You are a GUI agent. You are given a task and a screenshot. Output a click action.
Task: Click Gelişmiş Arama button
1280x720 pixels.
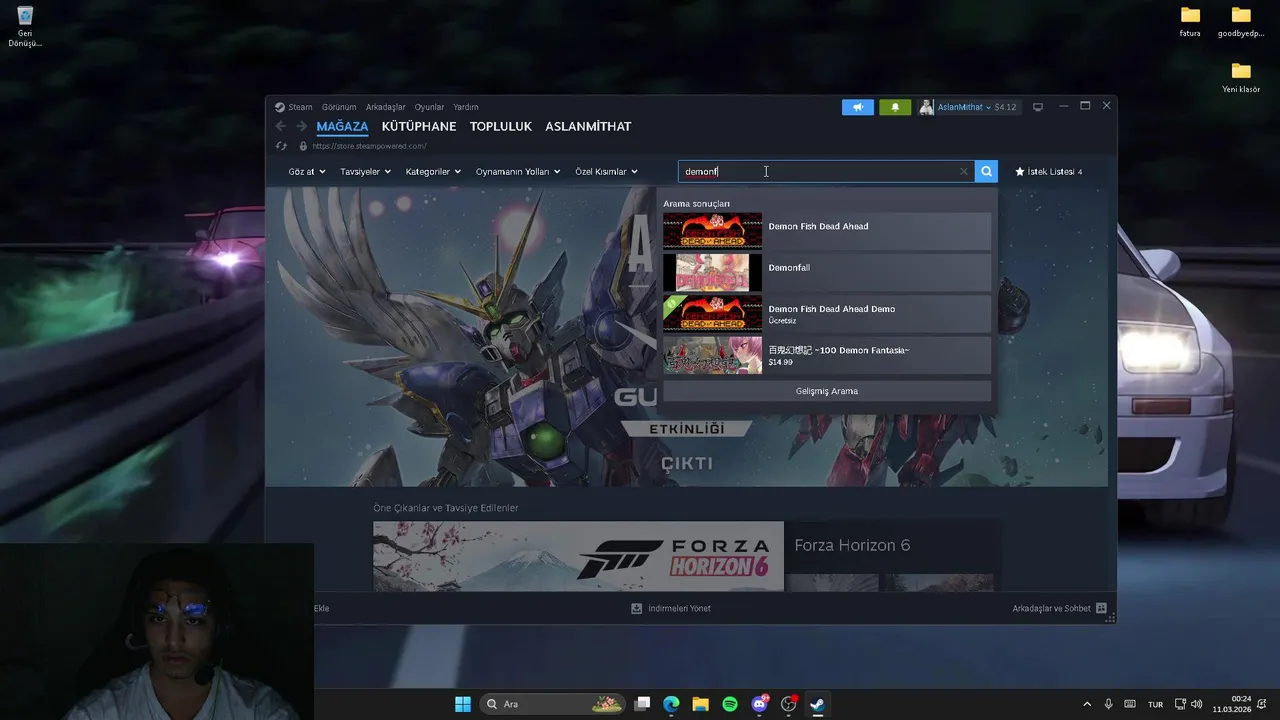(827, 391)
